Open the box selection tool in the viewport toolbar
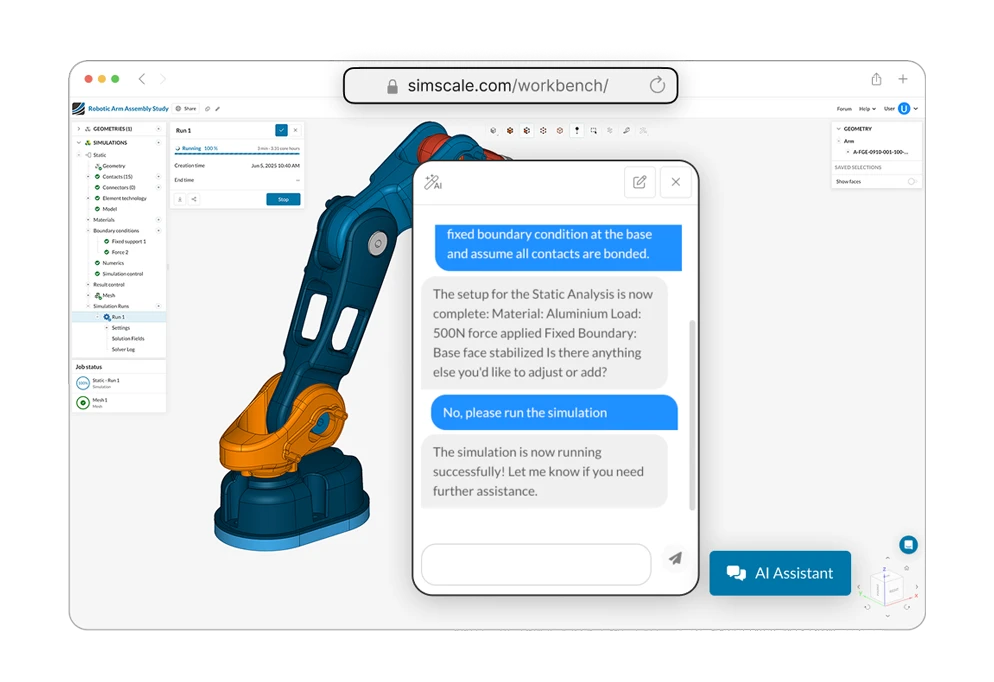994x682 pixels. [x=593, y=131]
